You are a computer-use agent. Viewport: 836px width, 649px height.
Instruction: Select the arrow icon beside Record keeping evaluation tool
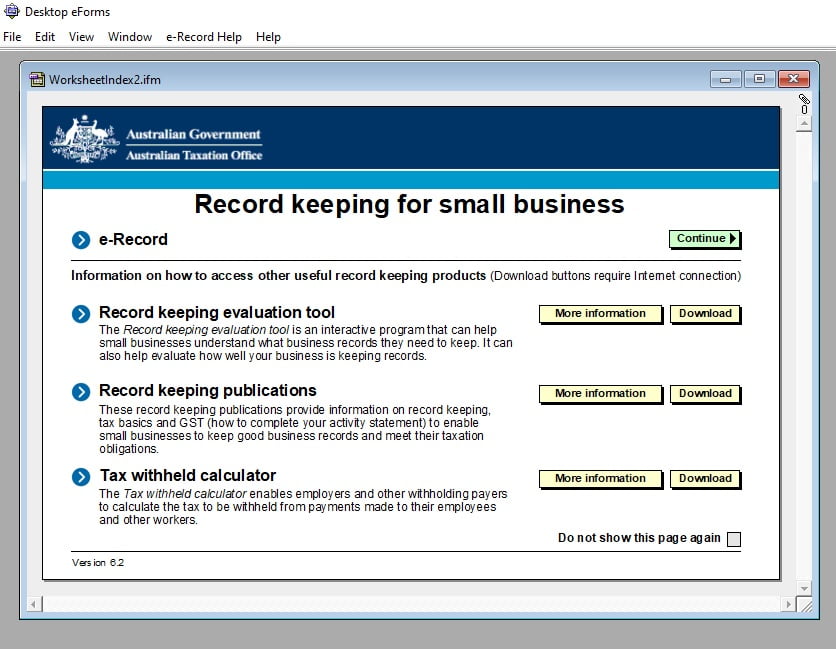[x=81, y=313]
